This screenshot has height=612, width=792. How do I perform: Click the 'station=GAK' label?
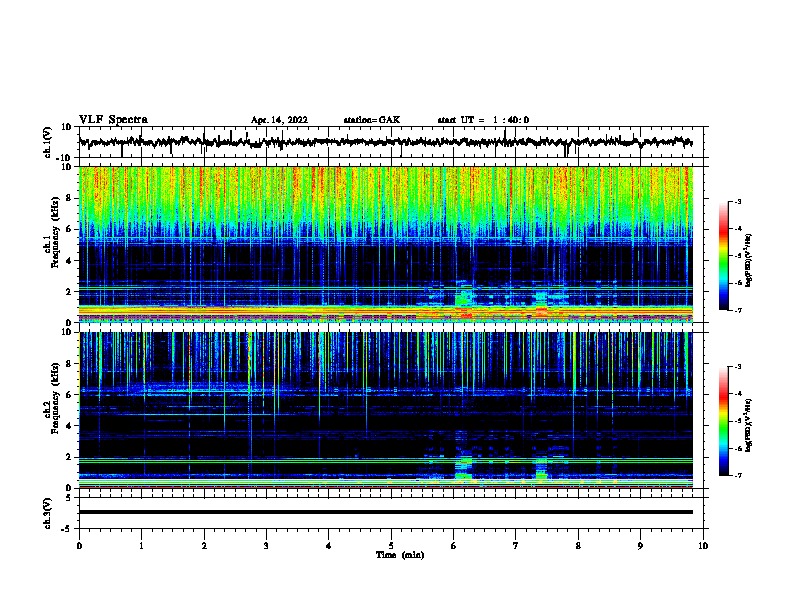pyautogui.click(x=372, y=120)
